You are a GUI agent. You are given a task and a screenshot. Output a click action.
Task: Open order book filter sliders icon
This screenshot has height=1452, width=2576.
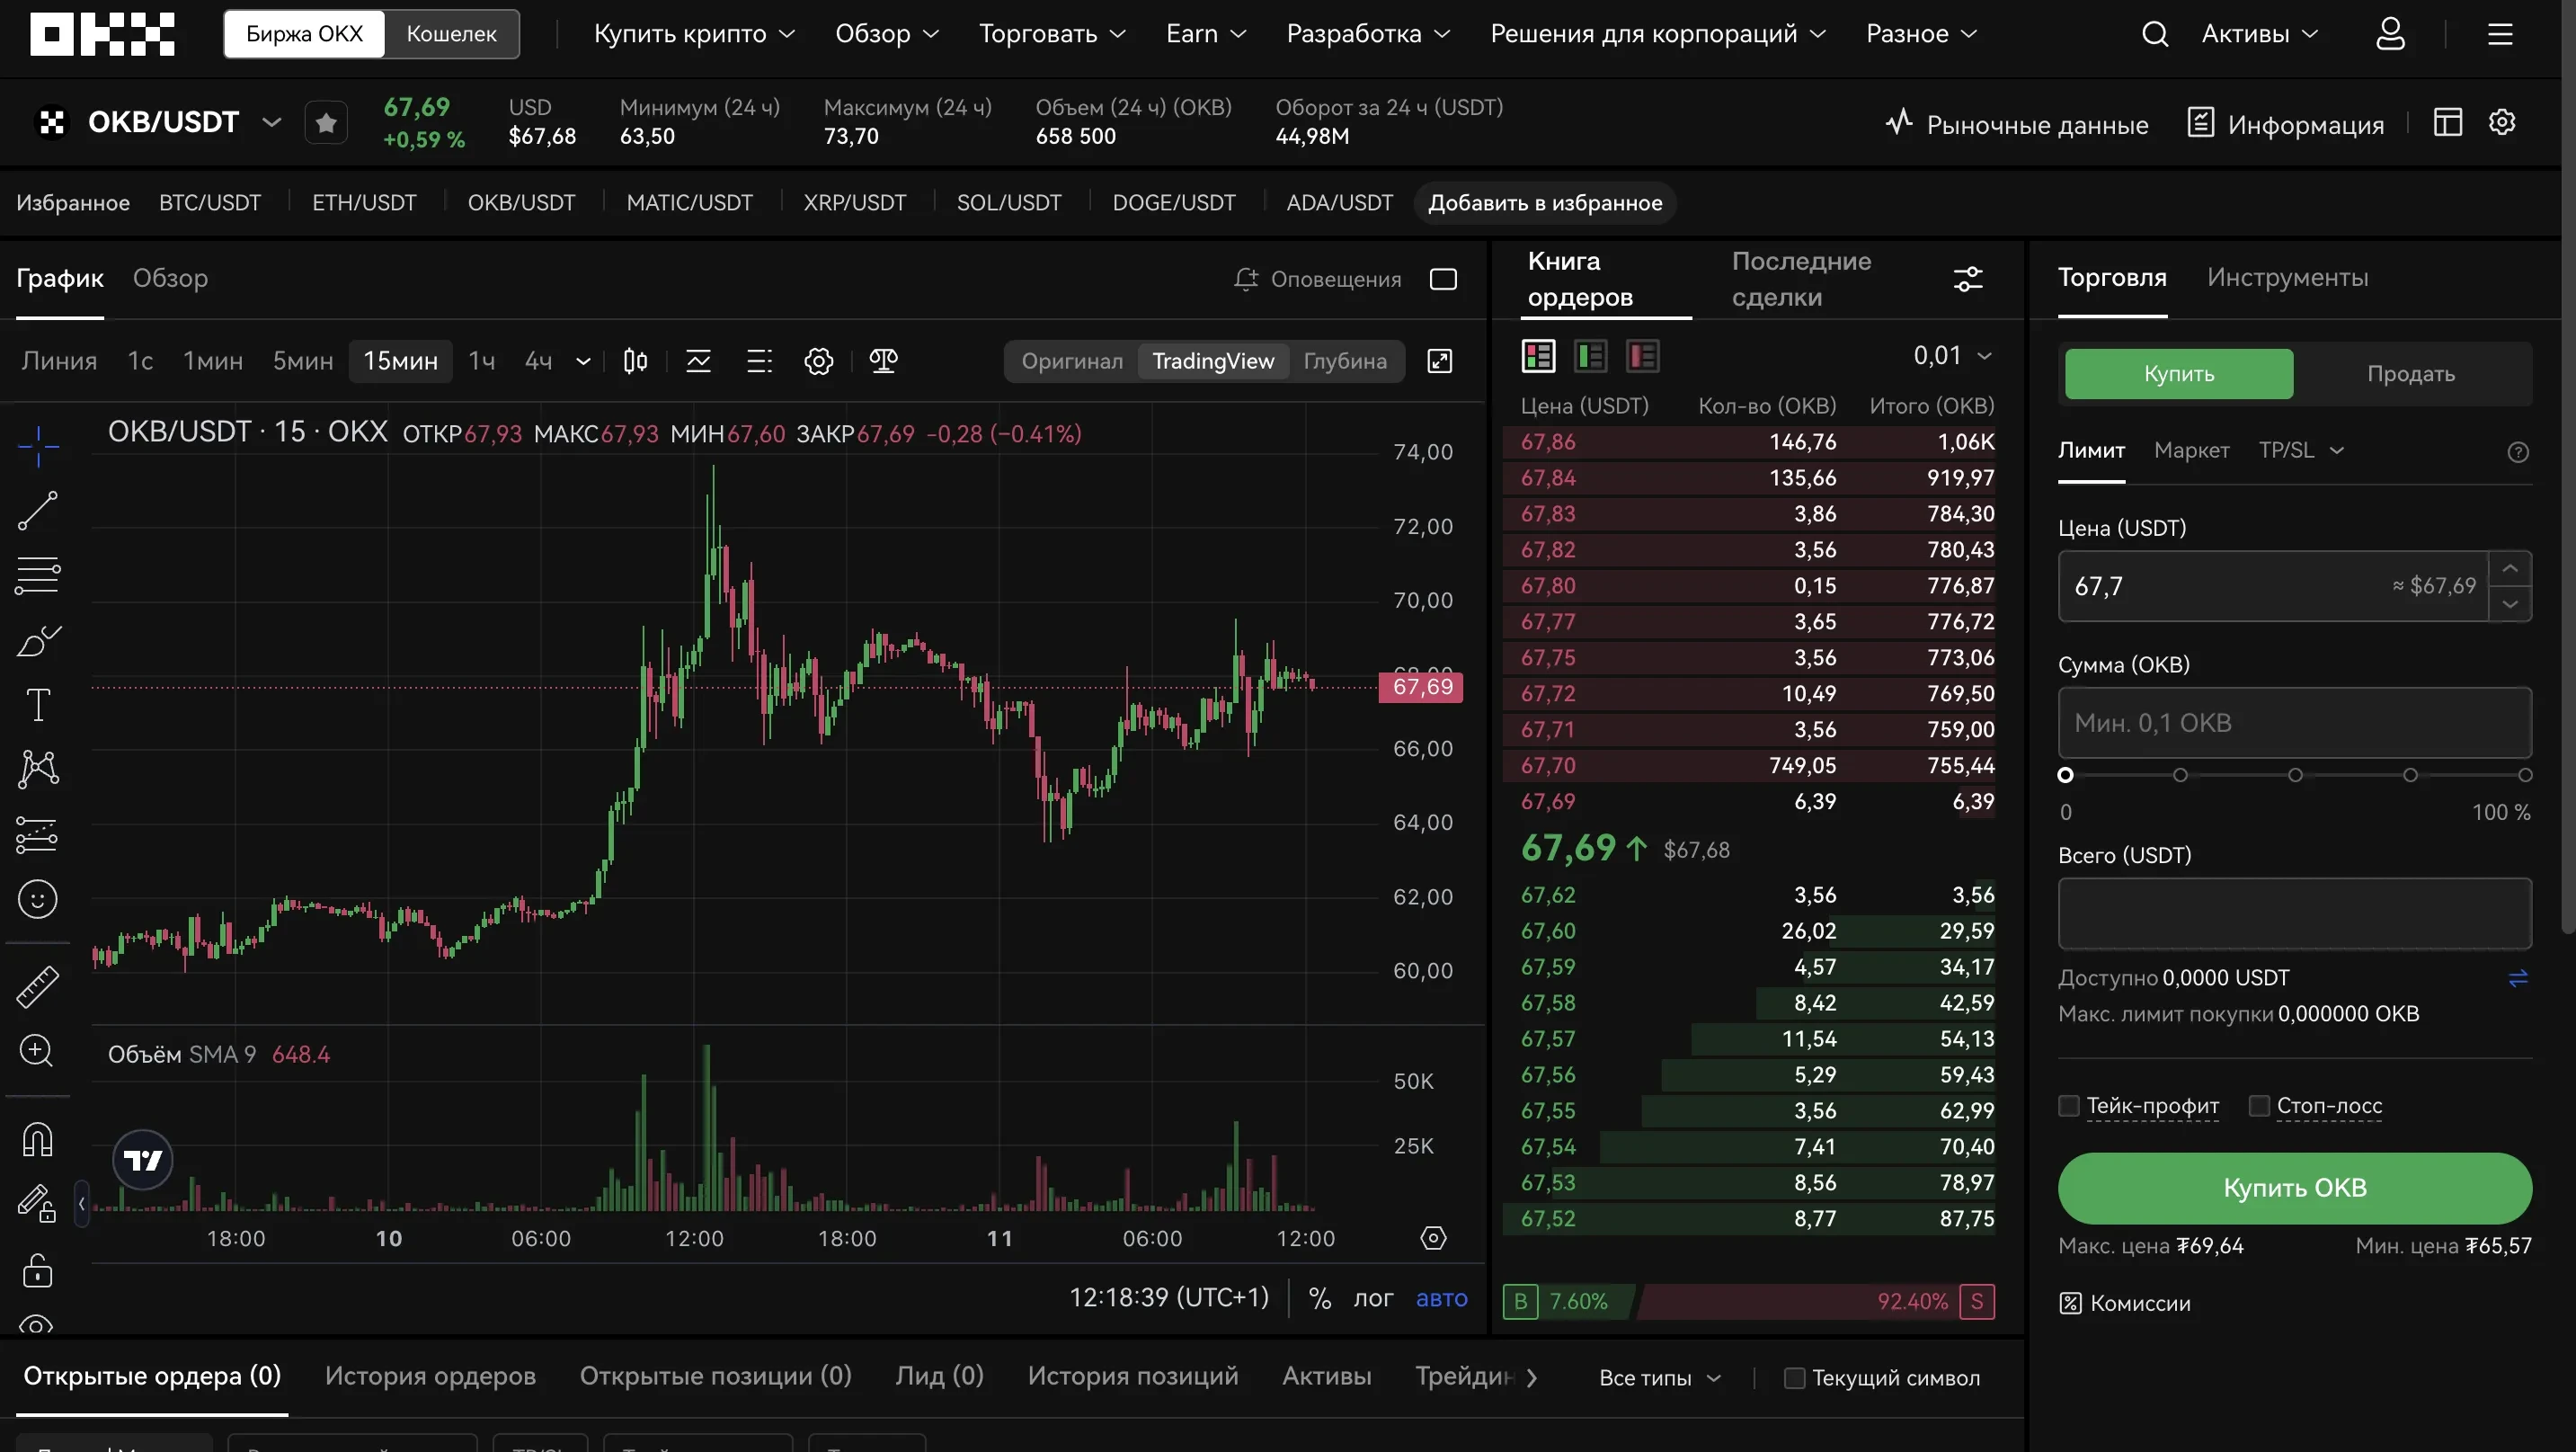pyautogui.click(x=1967, y=279)
